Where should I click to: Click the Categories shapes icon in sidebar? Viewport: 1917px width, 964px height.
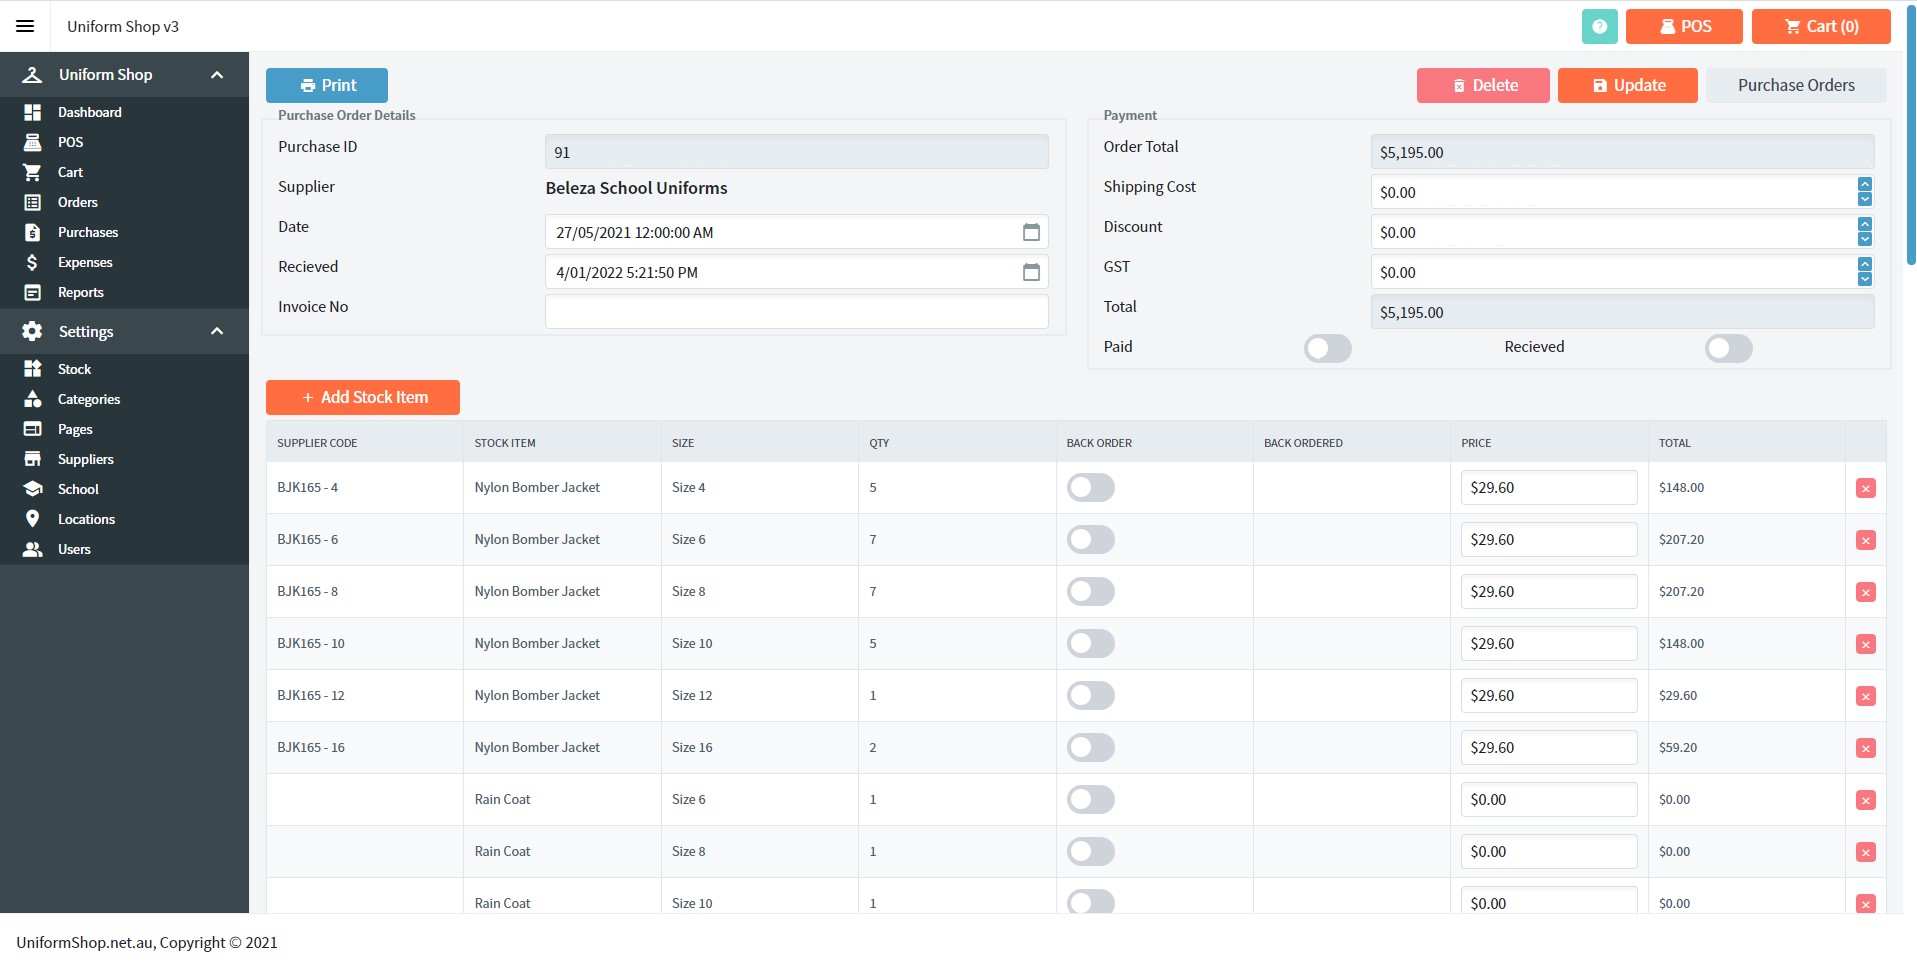[32, 399]
